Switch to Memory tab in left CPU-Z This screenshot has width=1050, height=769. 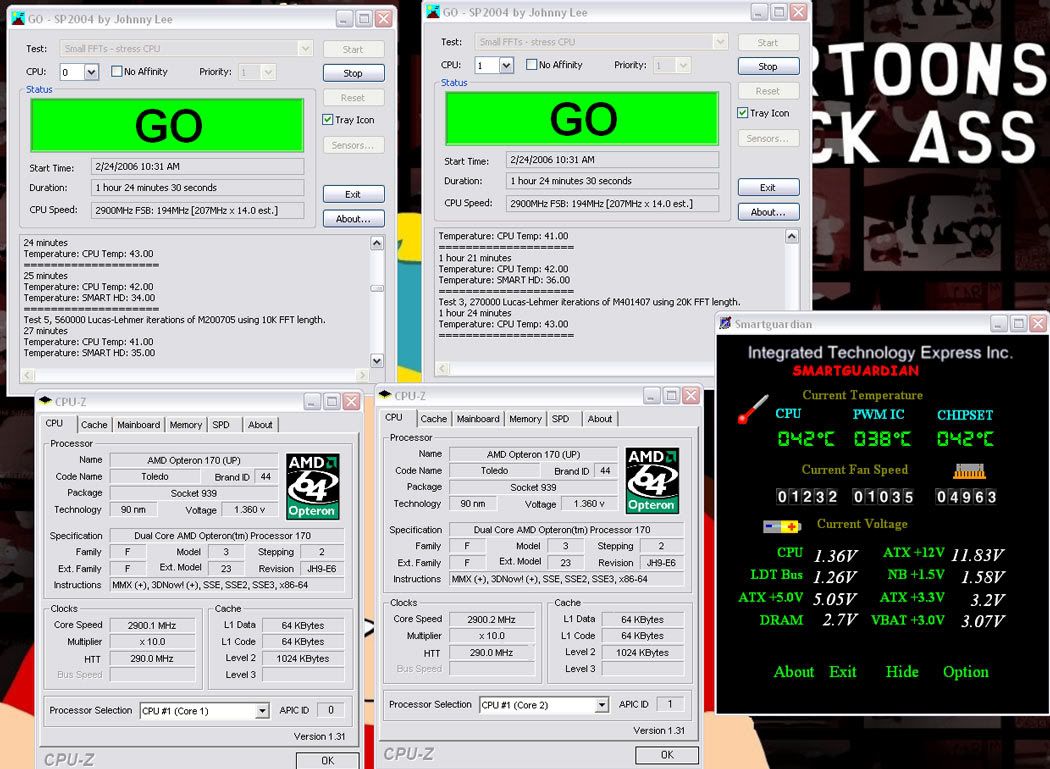click(x=185, y=425)
